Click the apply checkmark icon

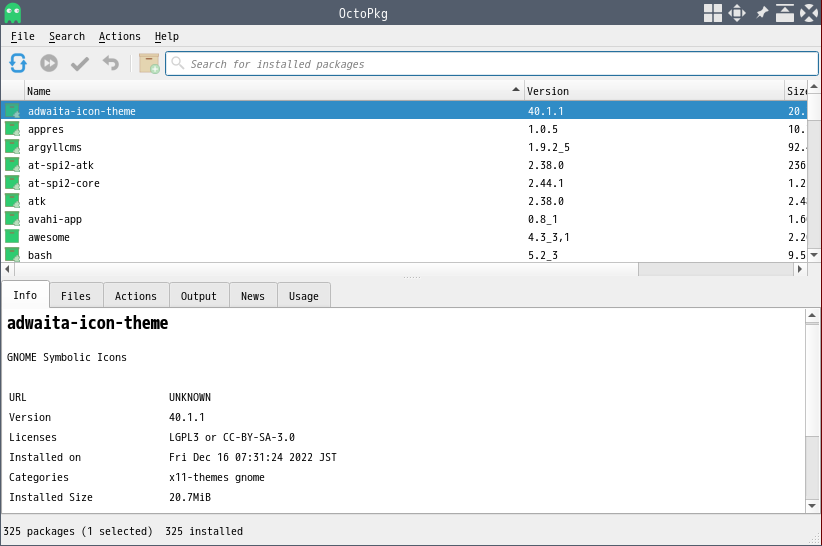point(80,63)
